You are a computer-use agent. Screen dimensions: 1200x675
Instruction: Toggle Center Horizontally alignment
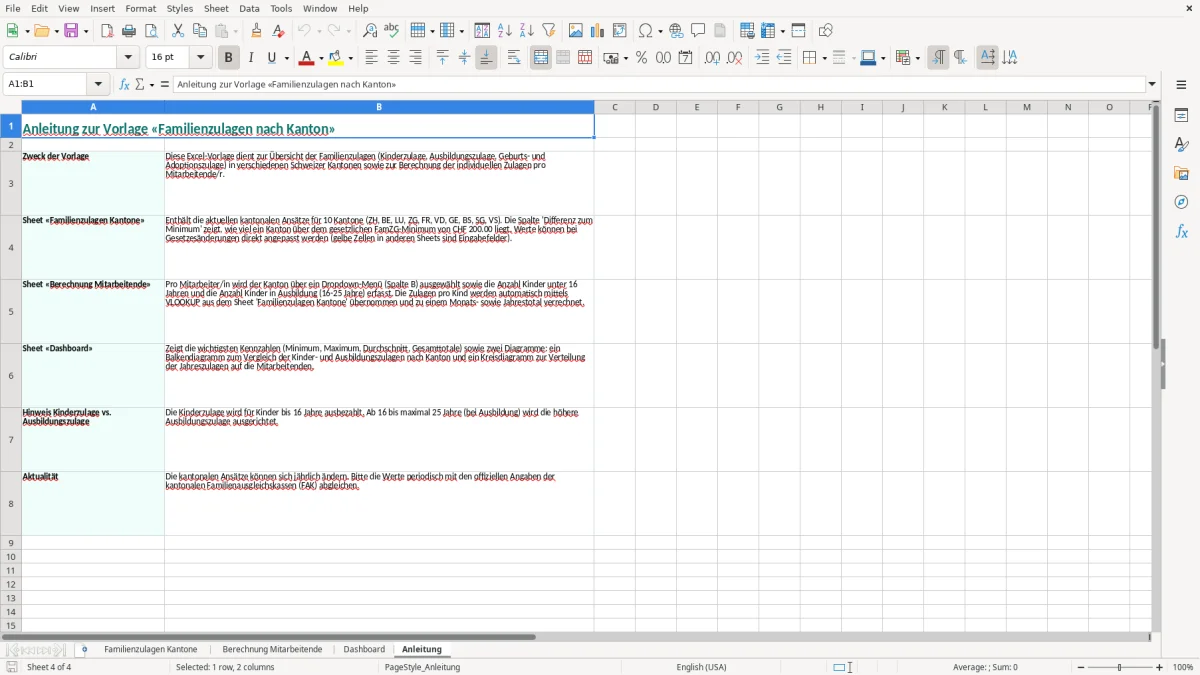pyautogui.click(x=393, y=58)
